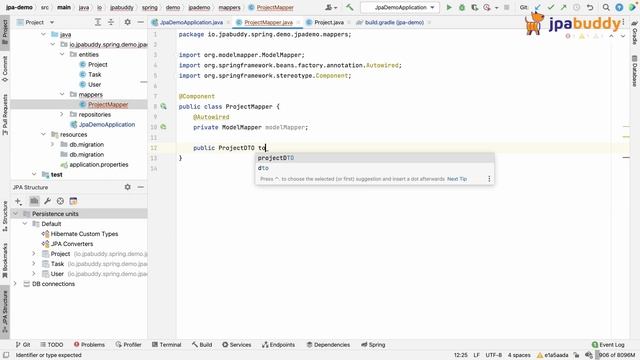The height and width of the screenshot is (360, 640).
Task: Click the gutter bean icon beside modelMapper field
Action: (164, 127)
